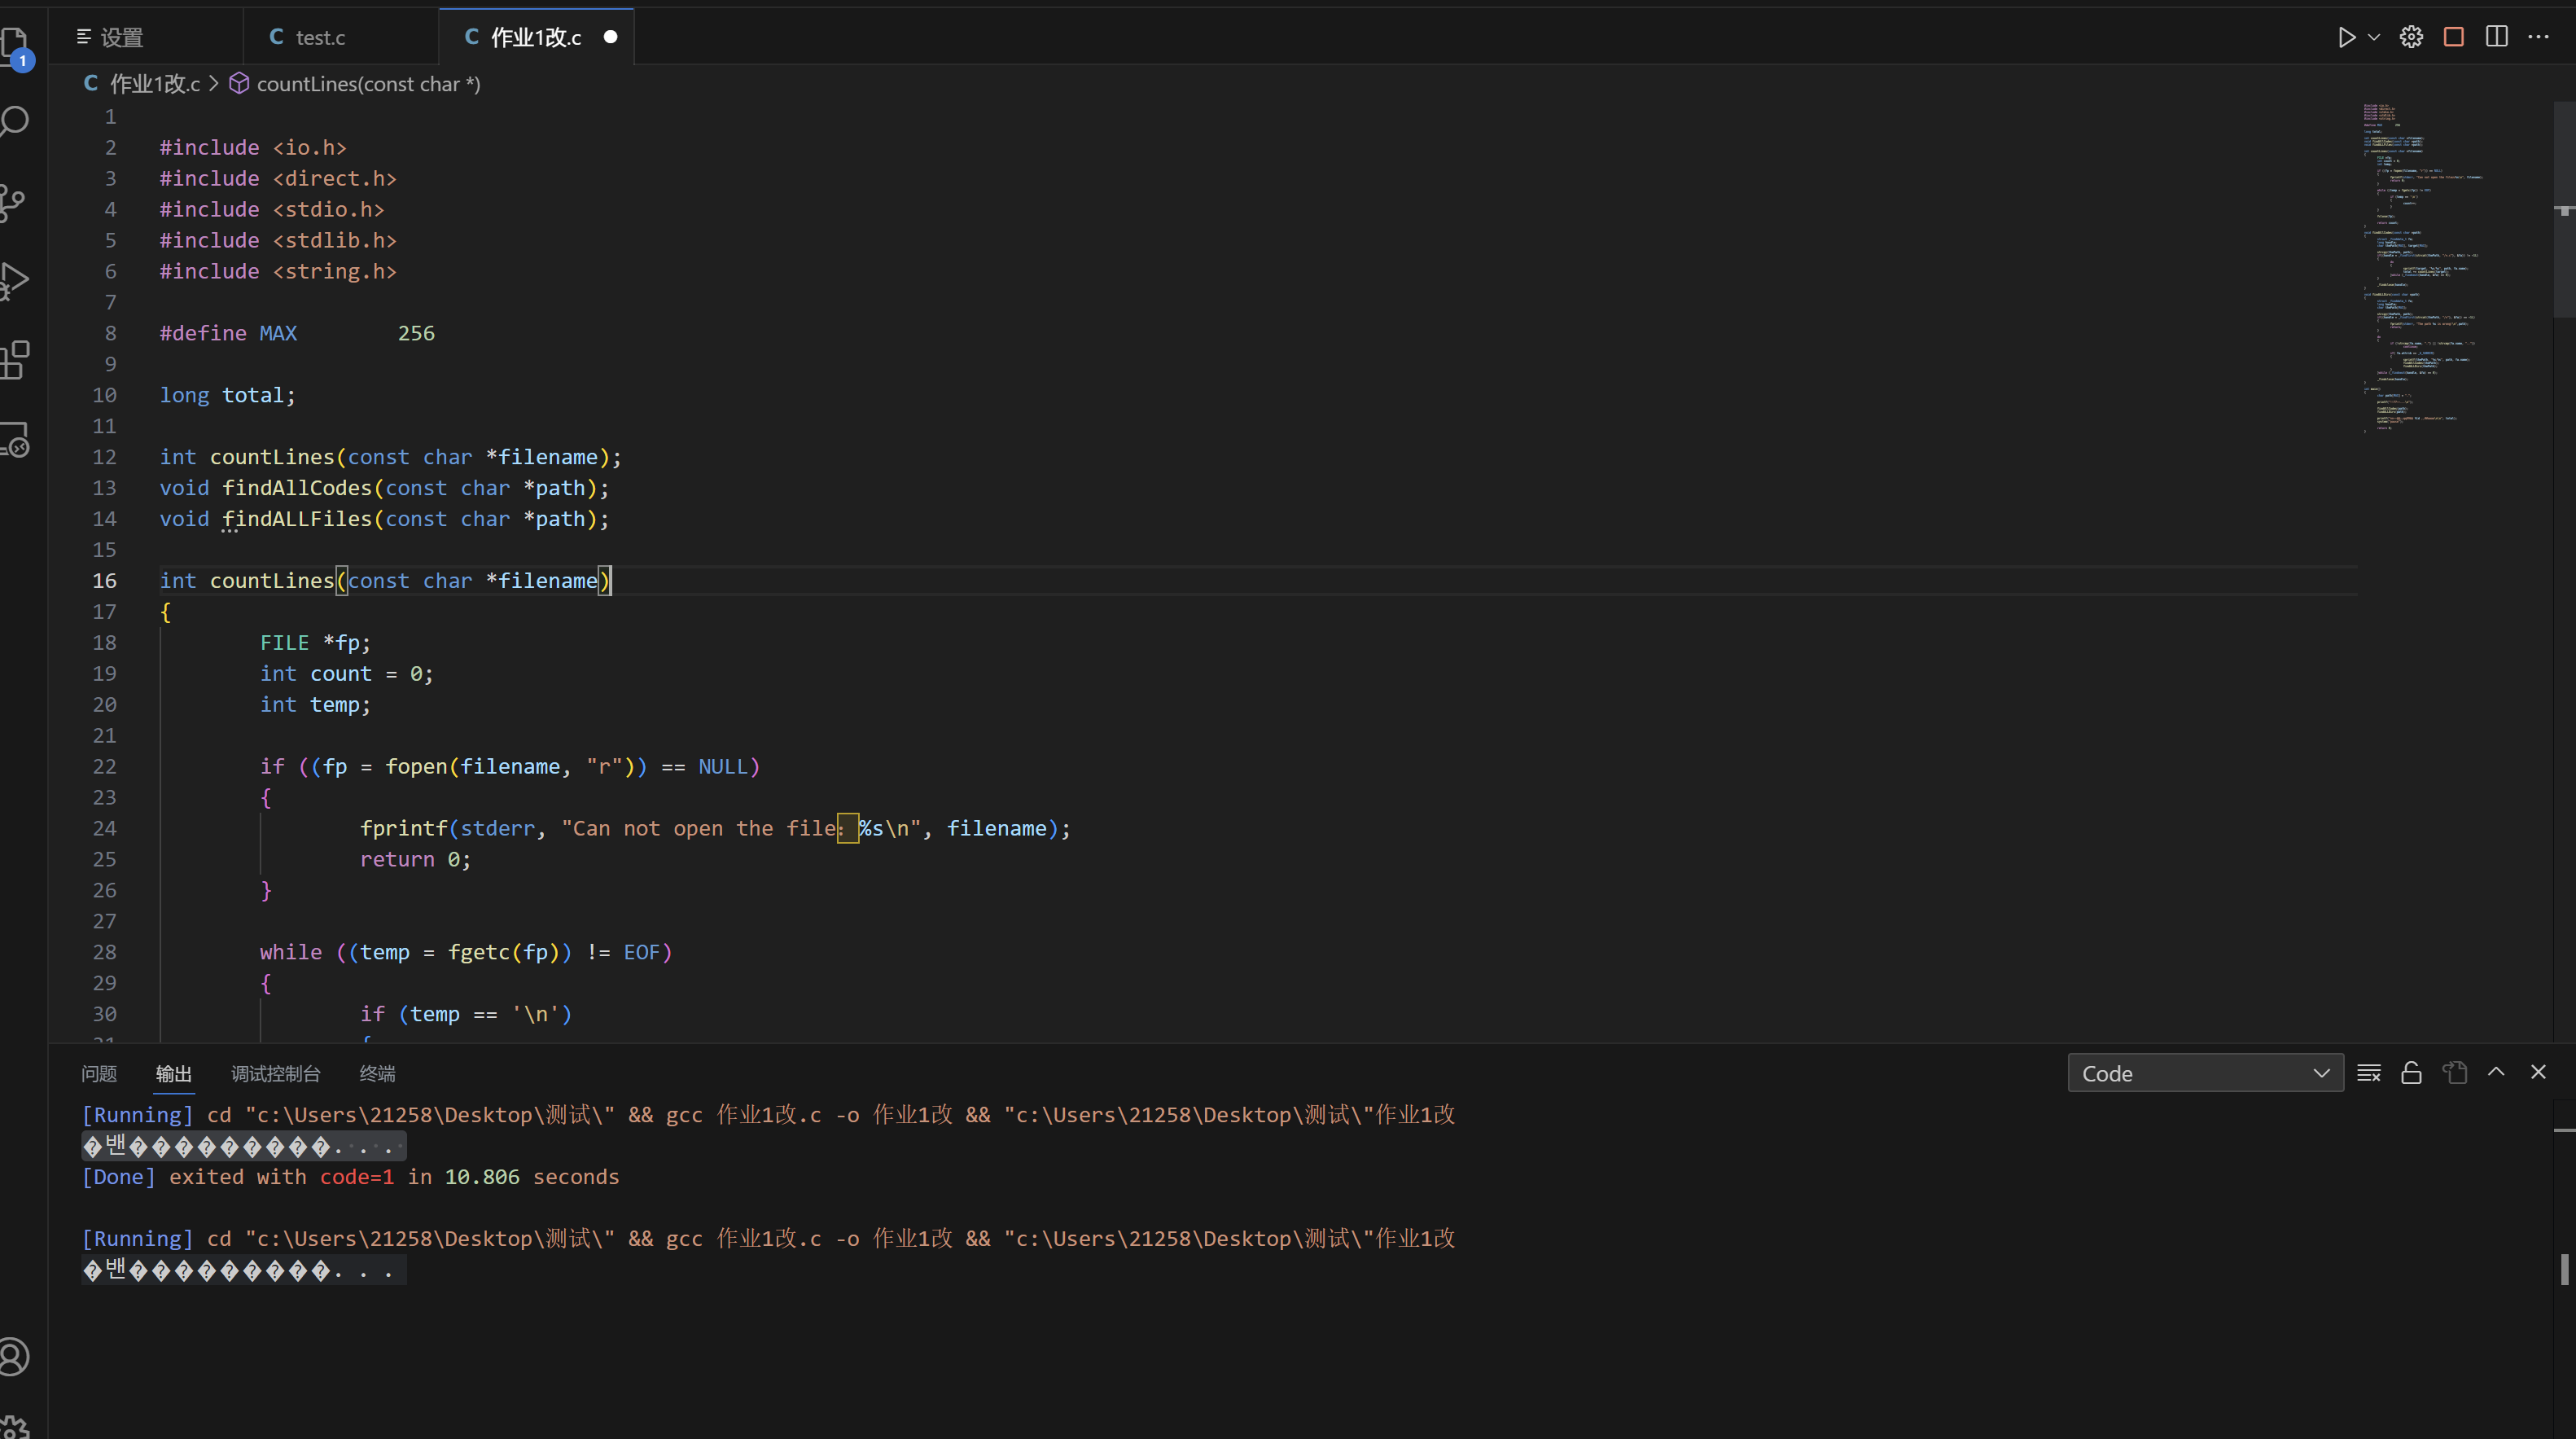Open the Search view in activity bar
Image resolution: width=2576 pixels, height=1439 pixels.
pyautogui.click(x=14, y=122)
